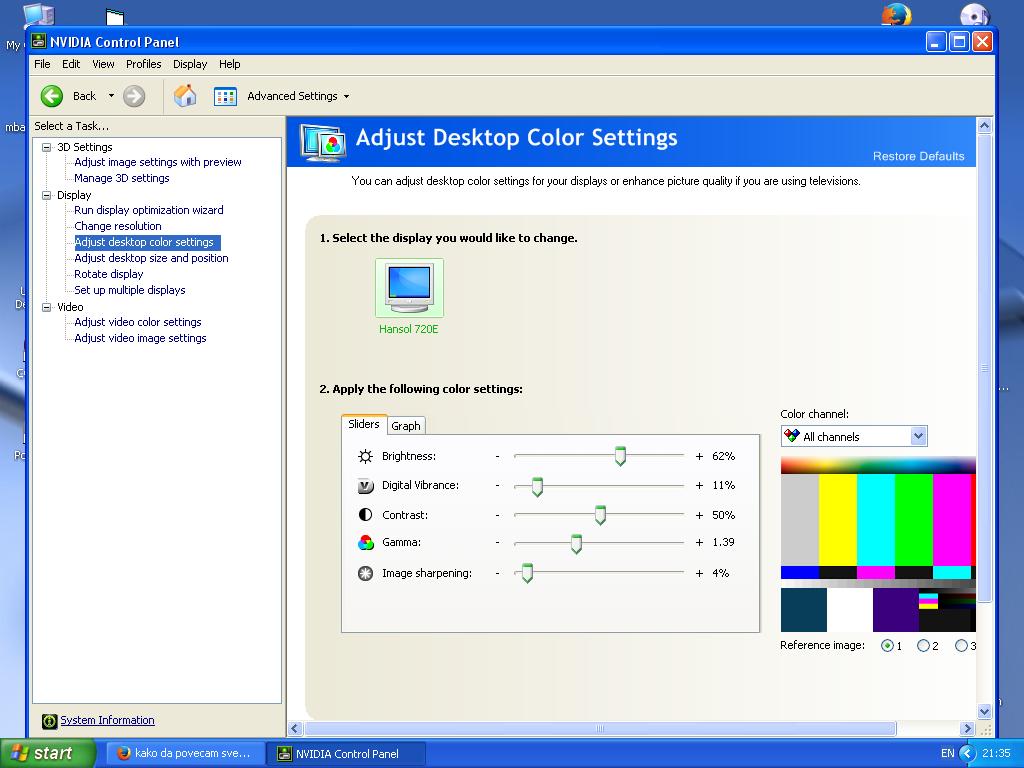
Task: Collapse the 3D Settings tree node
Action: point(47,148)
